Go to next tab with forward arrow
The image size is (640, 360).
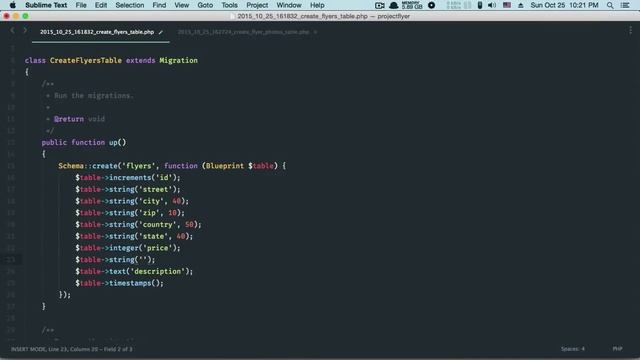click(25, 31)
